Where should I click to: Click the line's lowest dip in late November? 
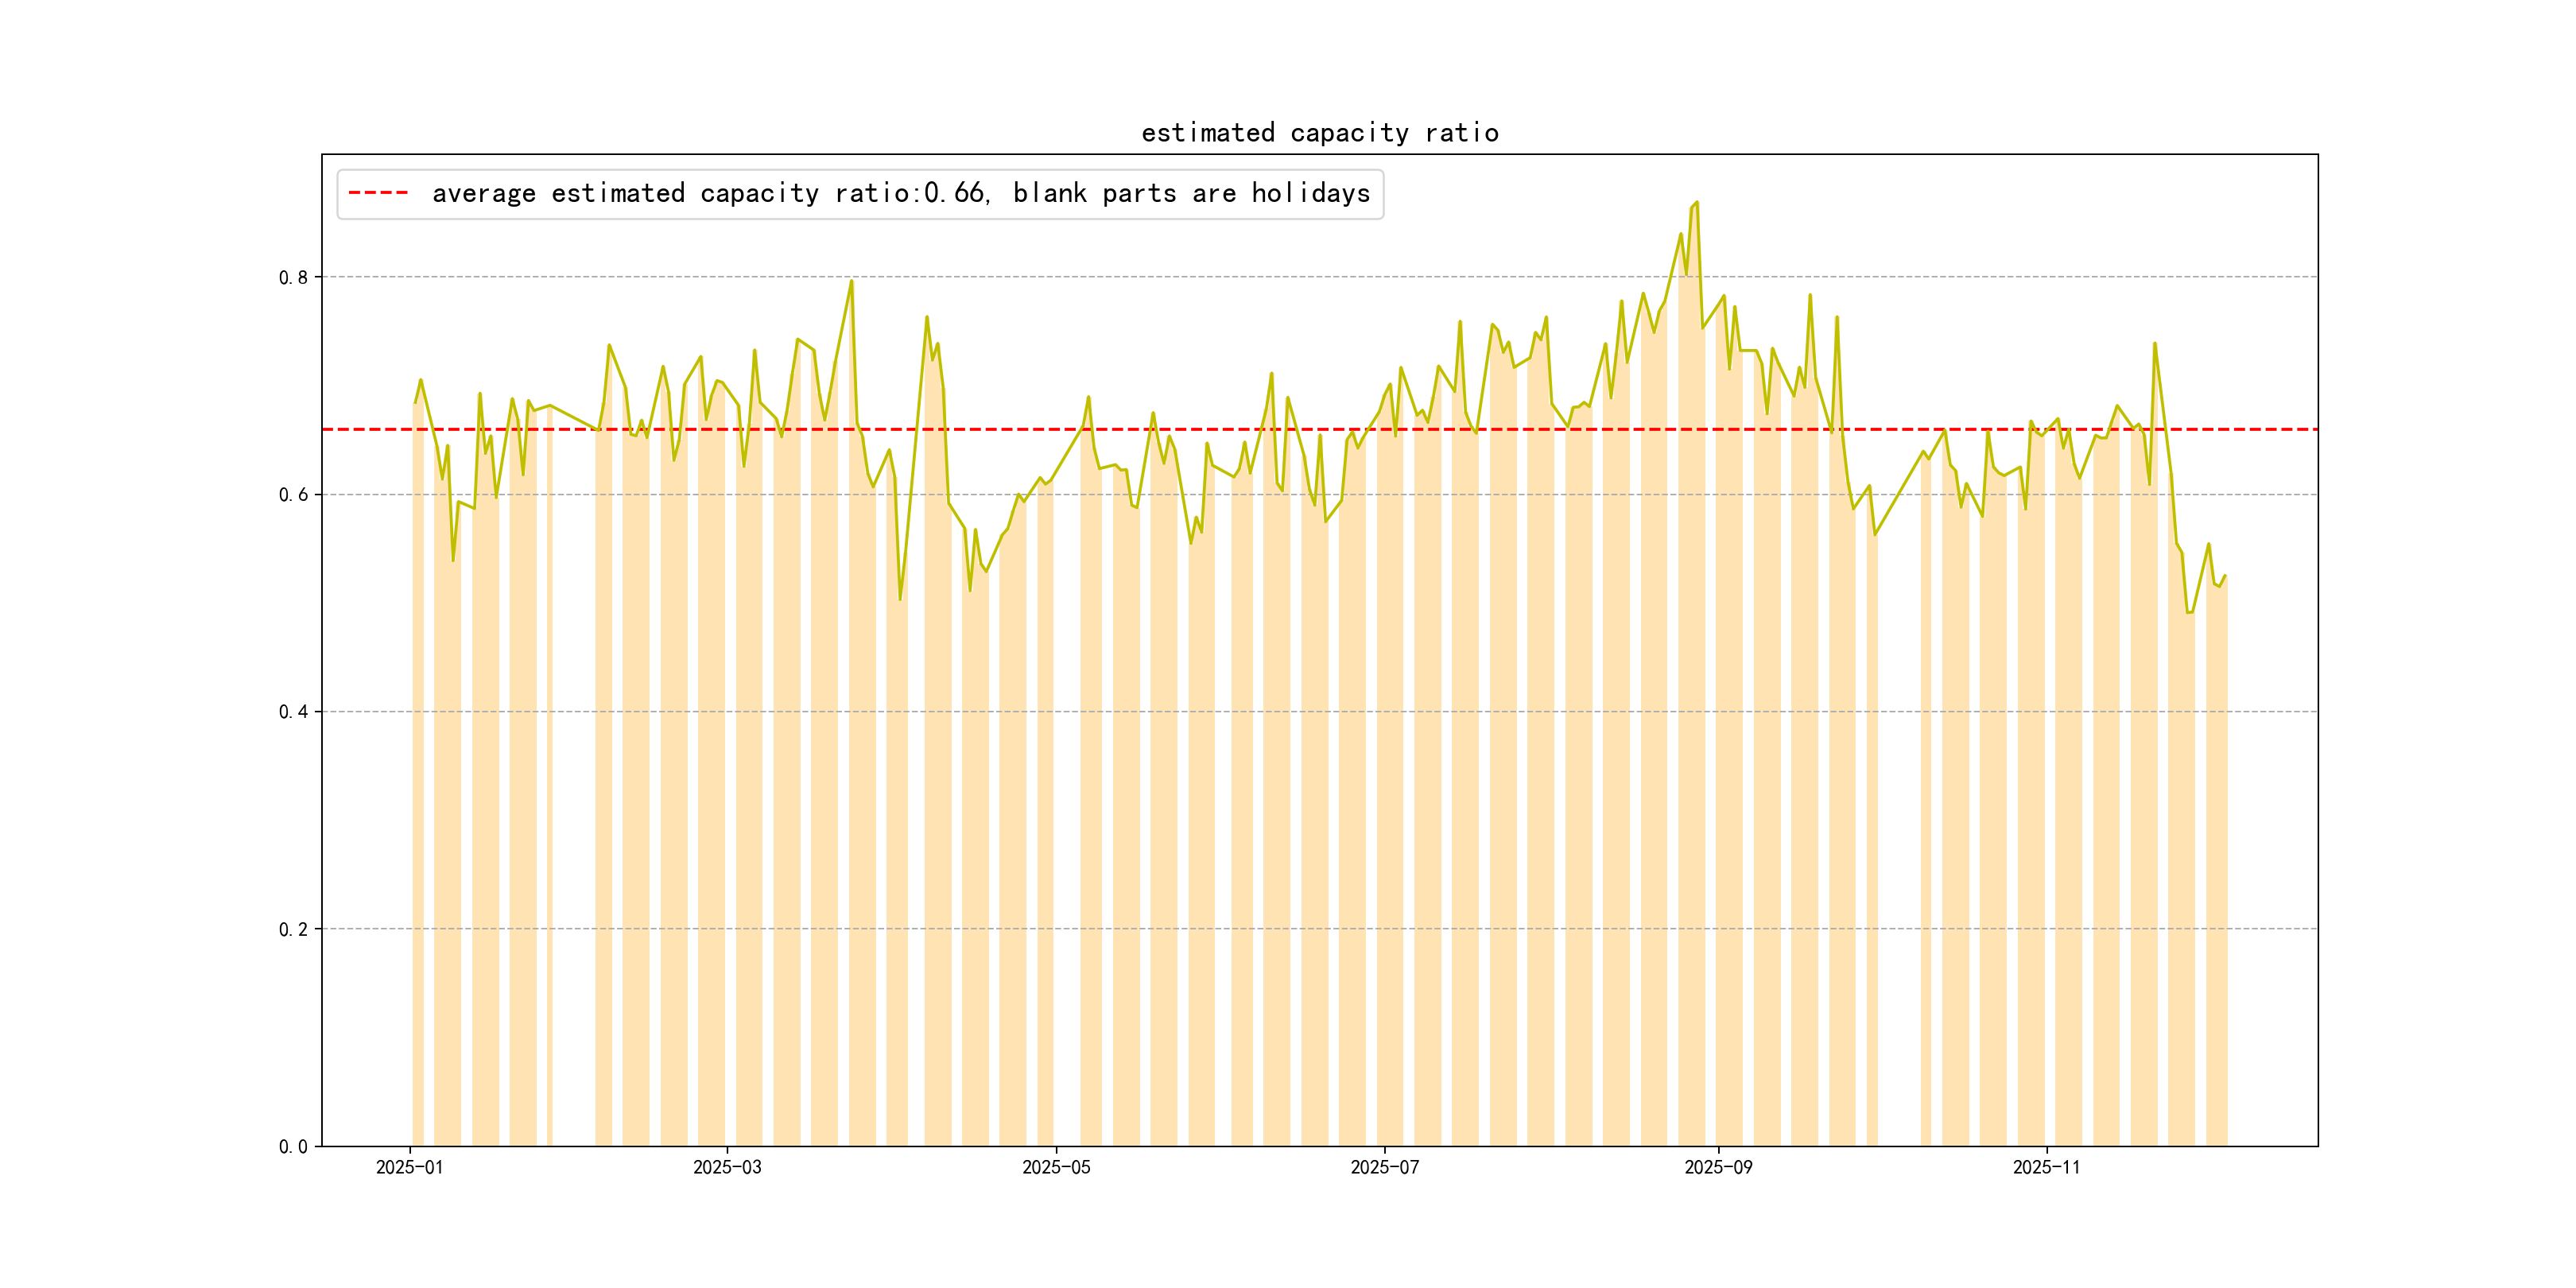2189,611
